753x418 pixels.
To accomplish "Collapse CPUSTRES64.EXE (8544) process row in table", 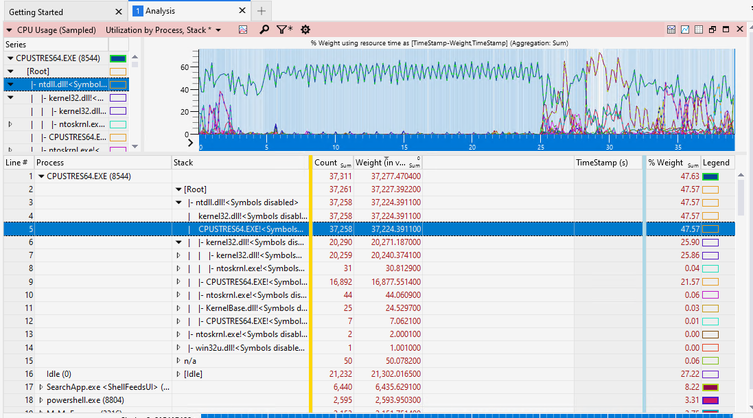I will 41,176.
